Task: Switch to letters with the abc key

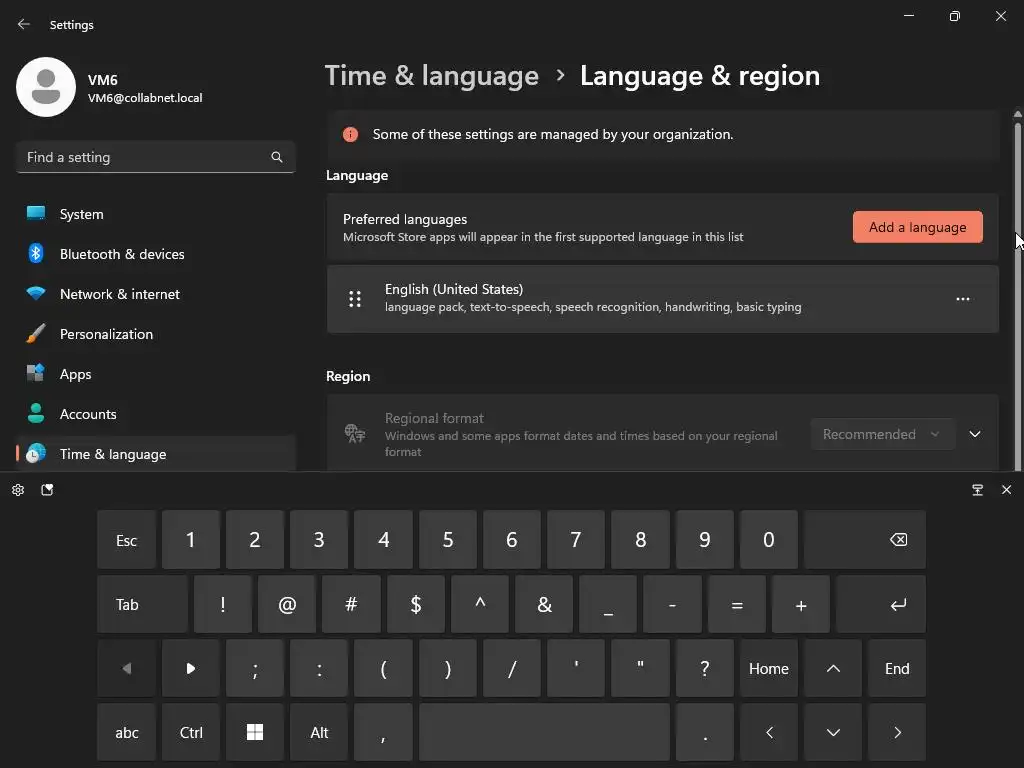Action: tap(127, 733)
